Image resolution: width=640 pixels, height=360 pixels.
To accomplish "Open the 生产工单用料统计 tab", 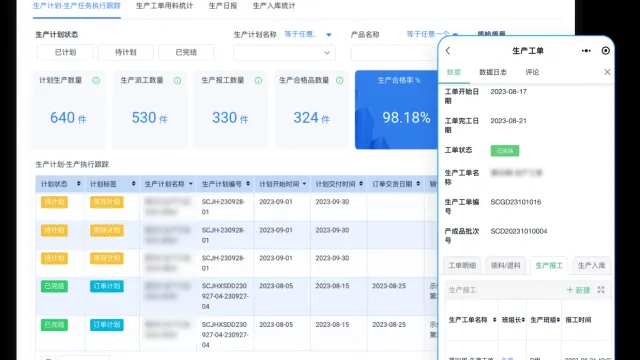I will [x=164, y=6].
